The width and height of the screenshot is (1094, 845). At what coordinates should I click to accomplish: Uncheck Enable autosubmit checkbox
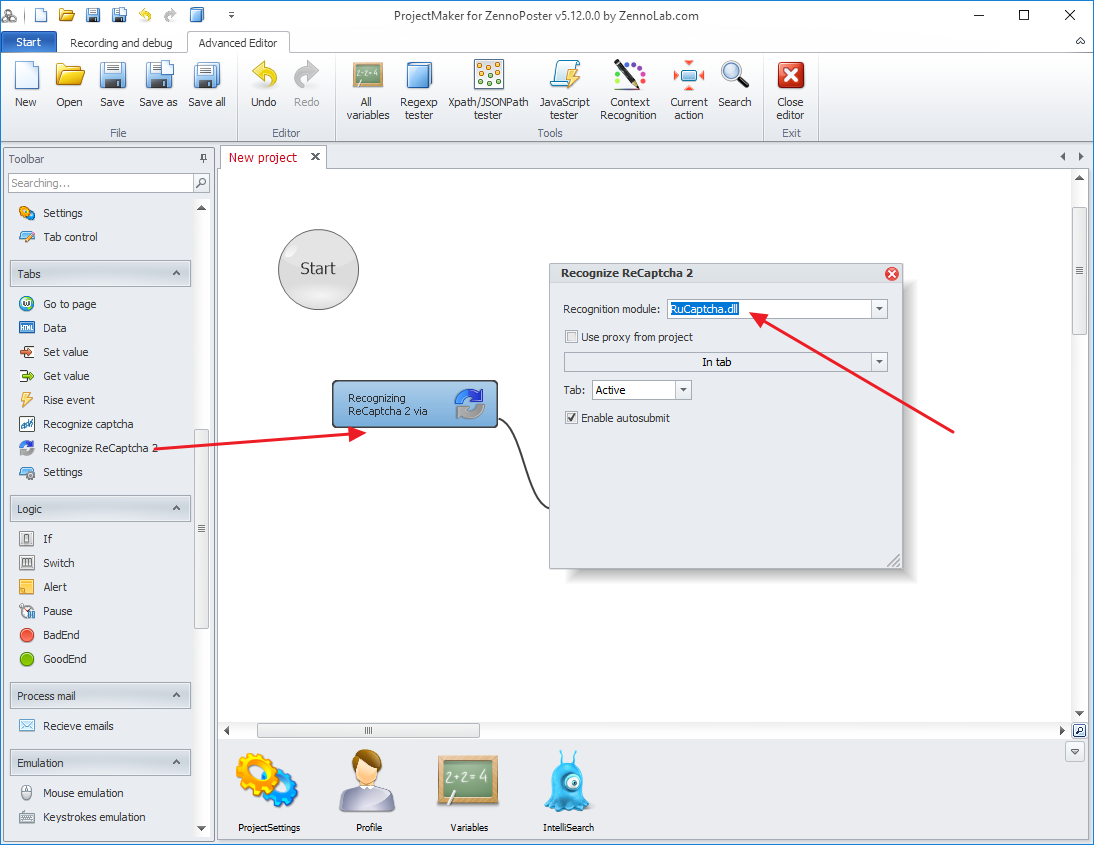click(572, 418)
